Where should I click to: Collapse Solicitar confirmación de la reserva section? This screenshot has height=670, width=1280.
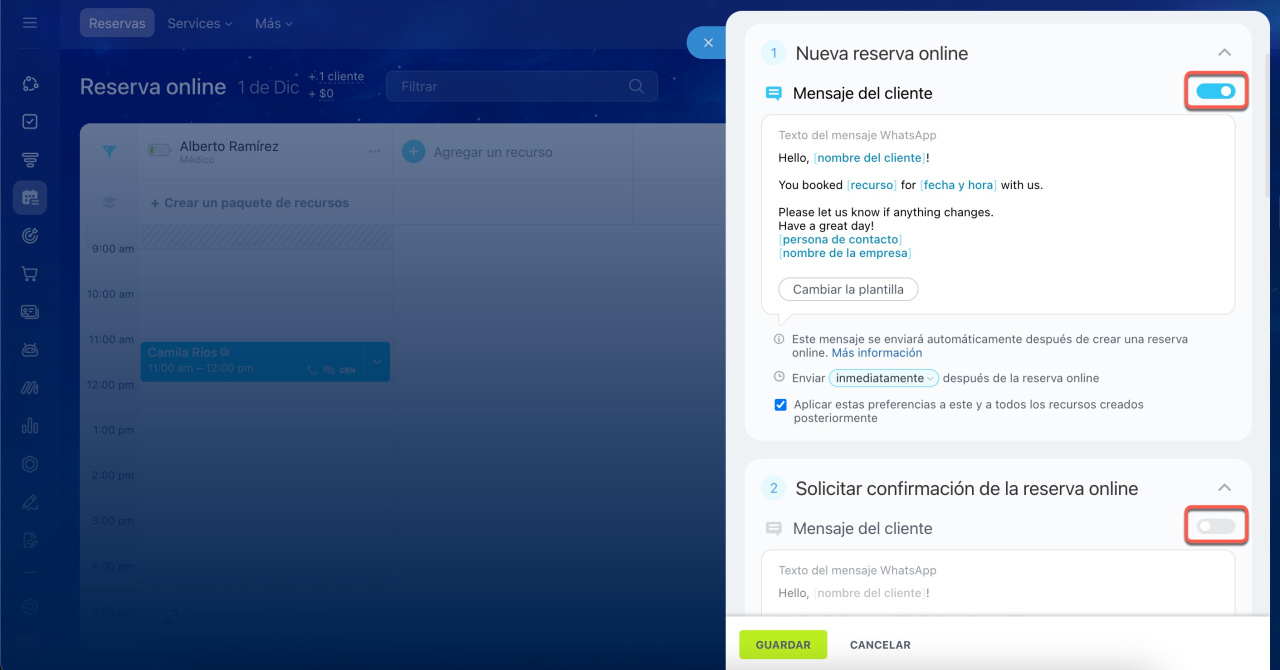(x=1224, y=488)
